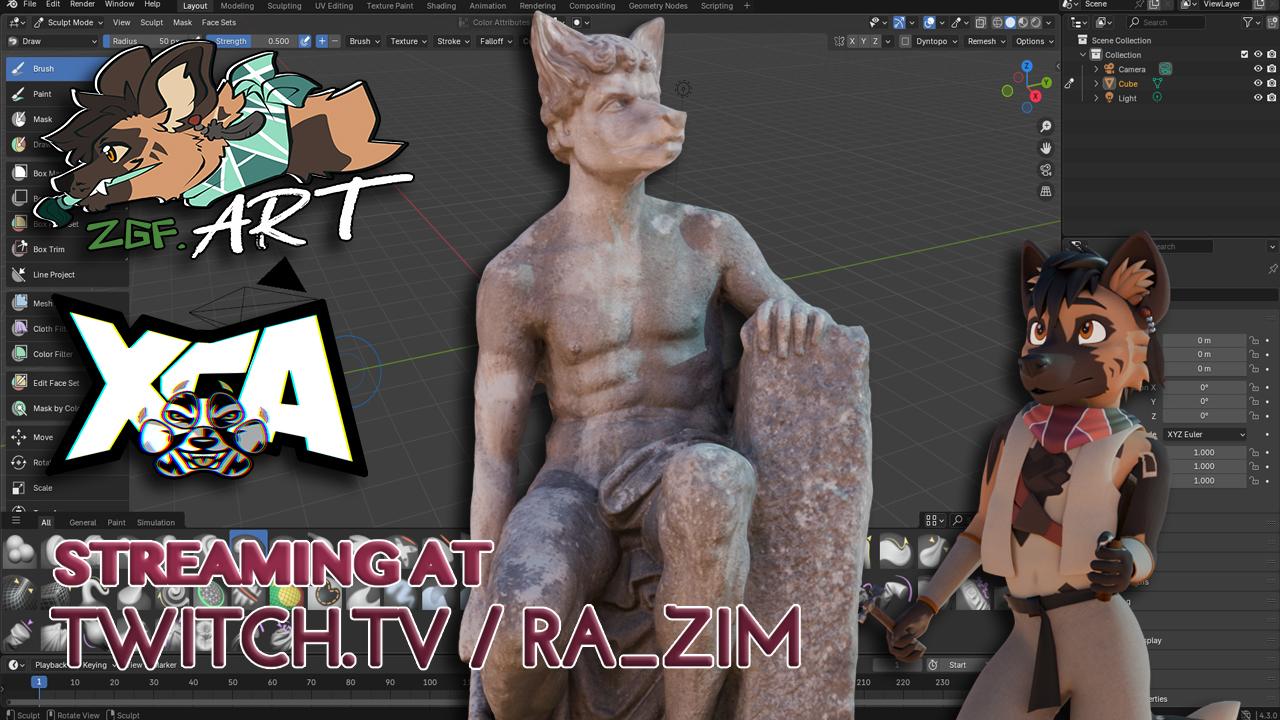Viewport: 1280px width, 720px height.
Task: Select the Edit Face Set tool
Action: point(67,382)
